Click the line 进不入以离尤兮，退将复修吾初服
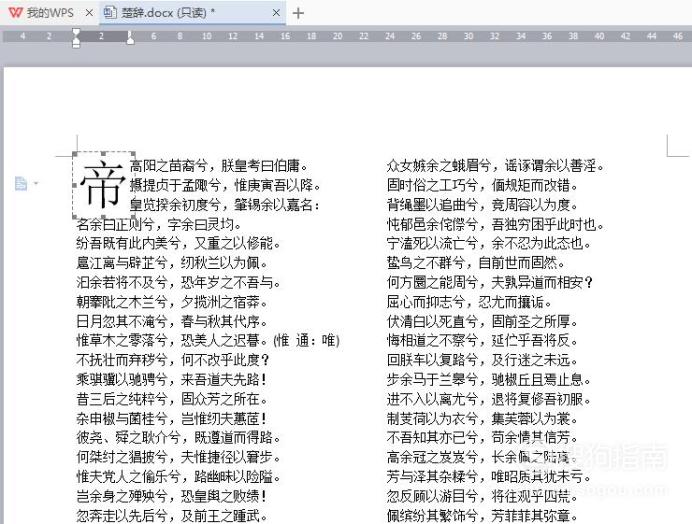Image resolution: width=692 pixels, height=524 pixels. (x=489, y=399)
